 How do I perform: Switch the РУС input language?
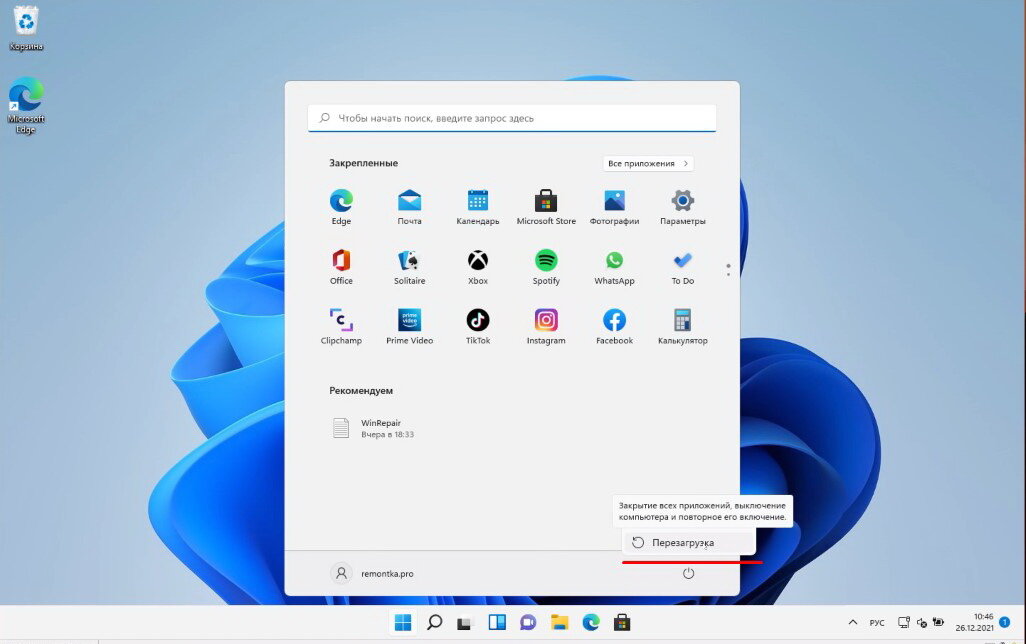click(877, 622)
